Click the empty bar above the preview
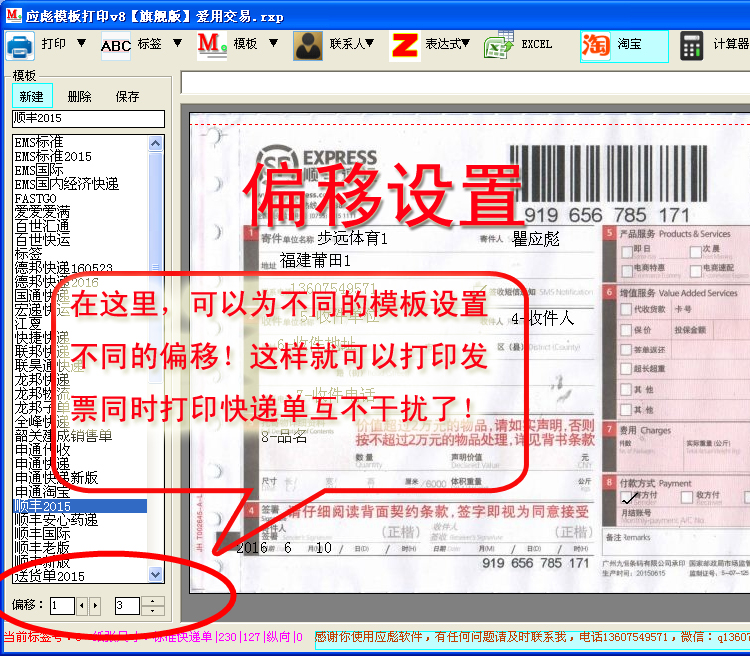 [465, 82]
